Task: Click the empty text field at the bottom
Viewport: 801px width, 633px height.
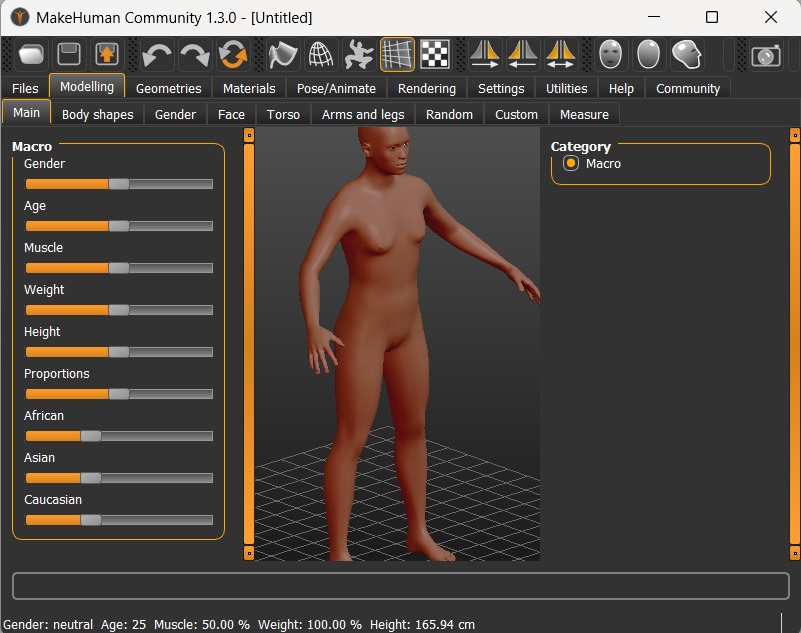Action: (x=400, y=586)
